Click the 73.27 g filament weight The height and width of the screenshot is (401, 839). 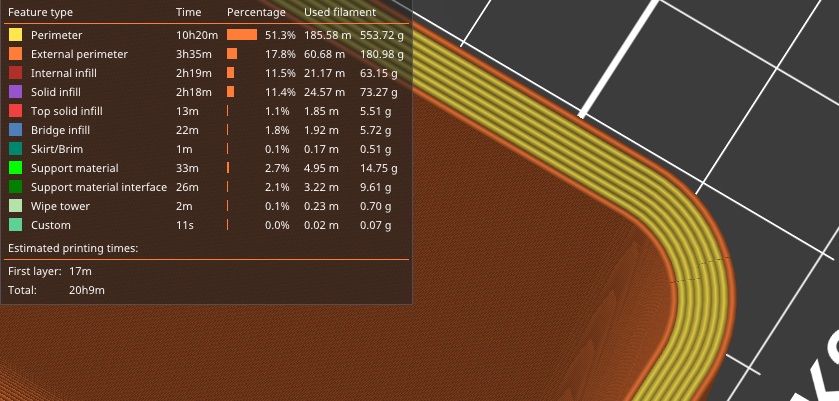point(379,92)
